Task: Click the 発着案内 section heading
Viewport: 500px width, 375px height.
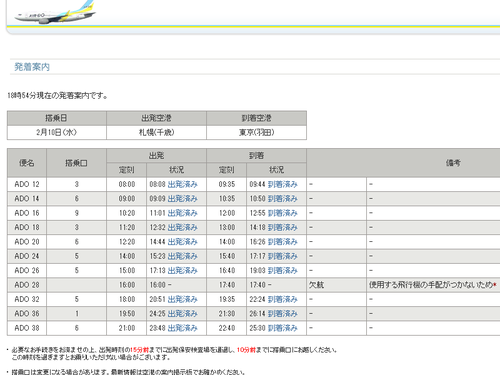Action: click(x=32, y=67)
